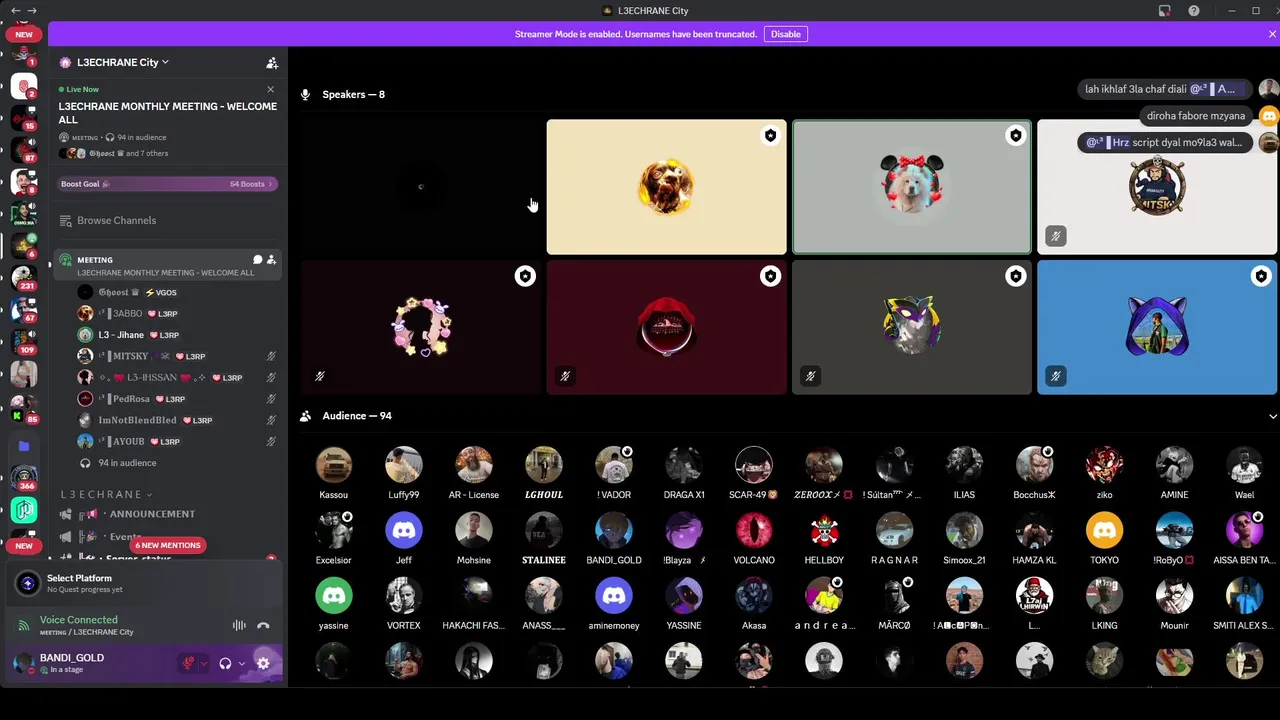Click the Voice Connected connection status
This screenshot has height=720, width=1280.
click(x=78, y=620)
